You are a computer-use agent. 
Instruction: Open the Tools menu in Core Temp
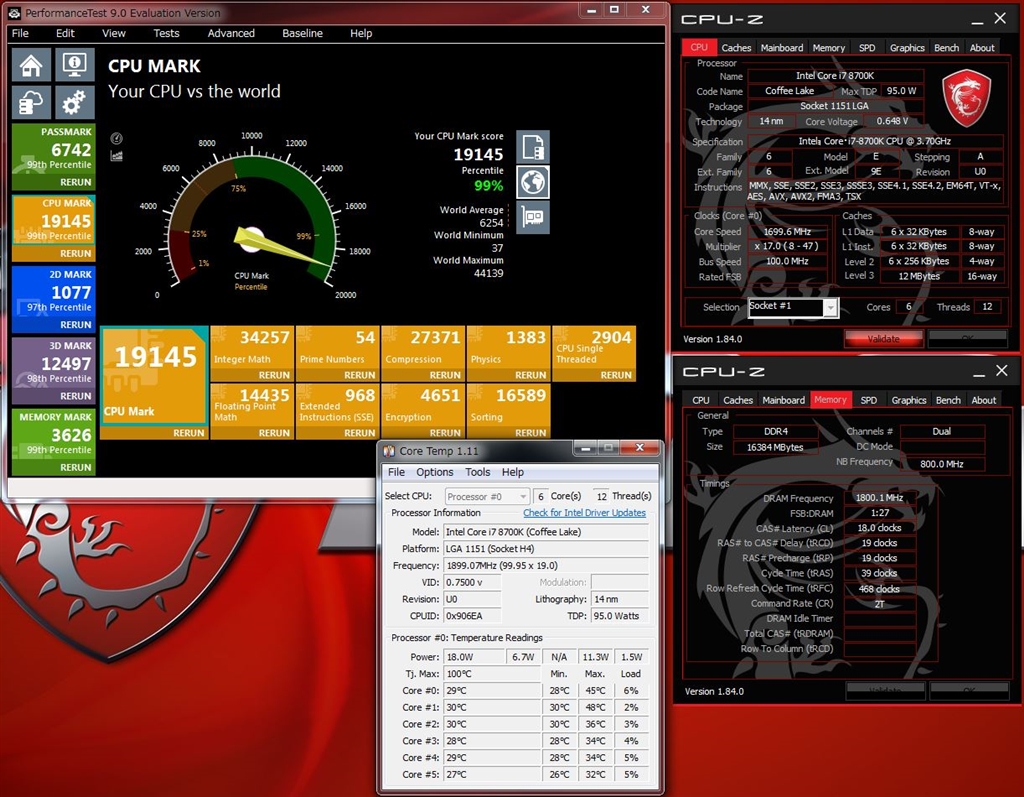point(478,472)
